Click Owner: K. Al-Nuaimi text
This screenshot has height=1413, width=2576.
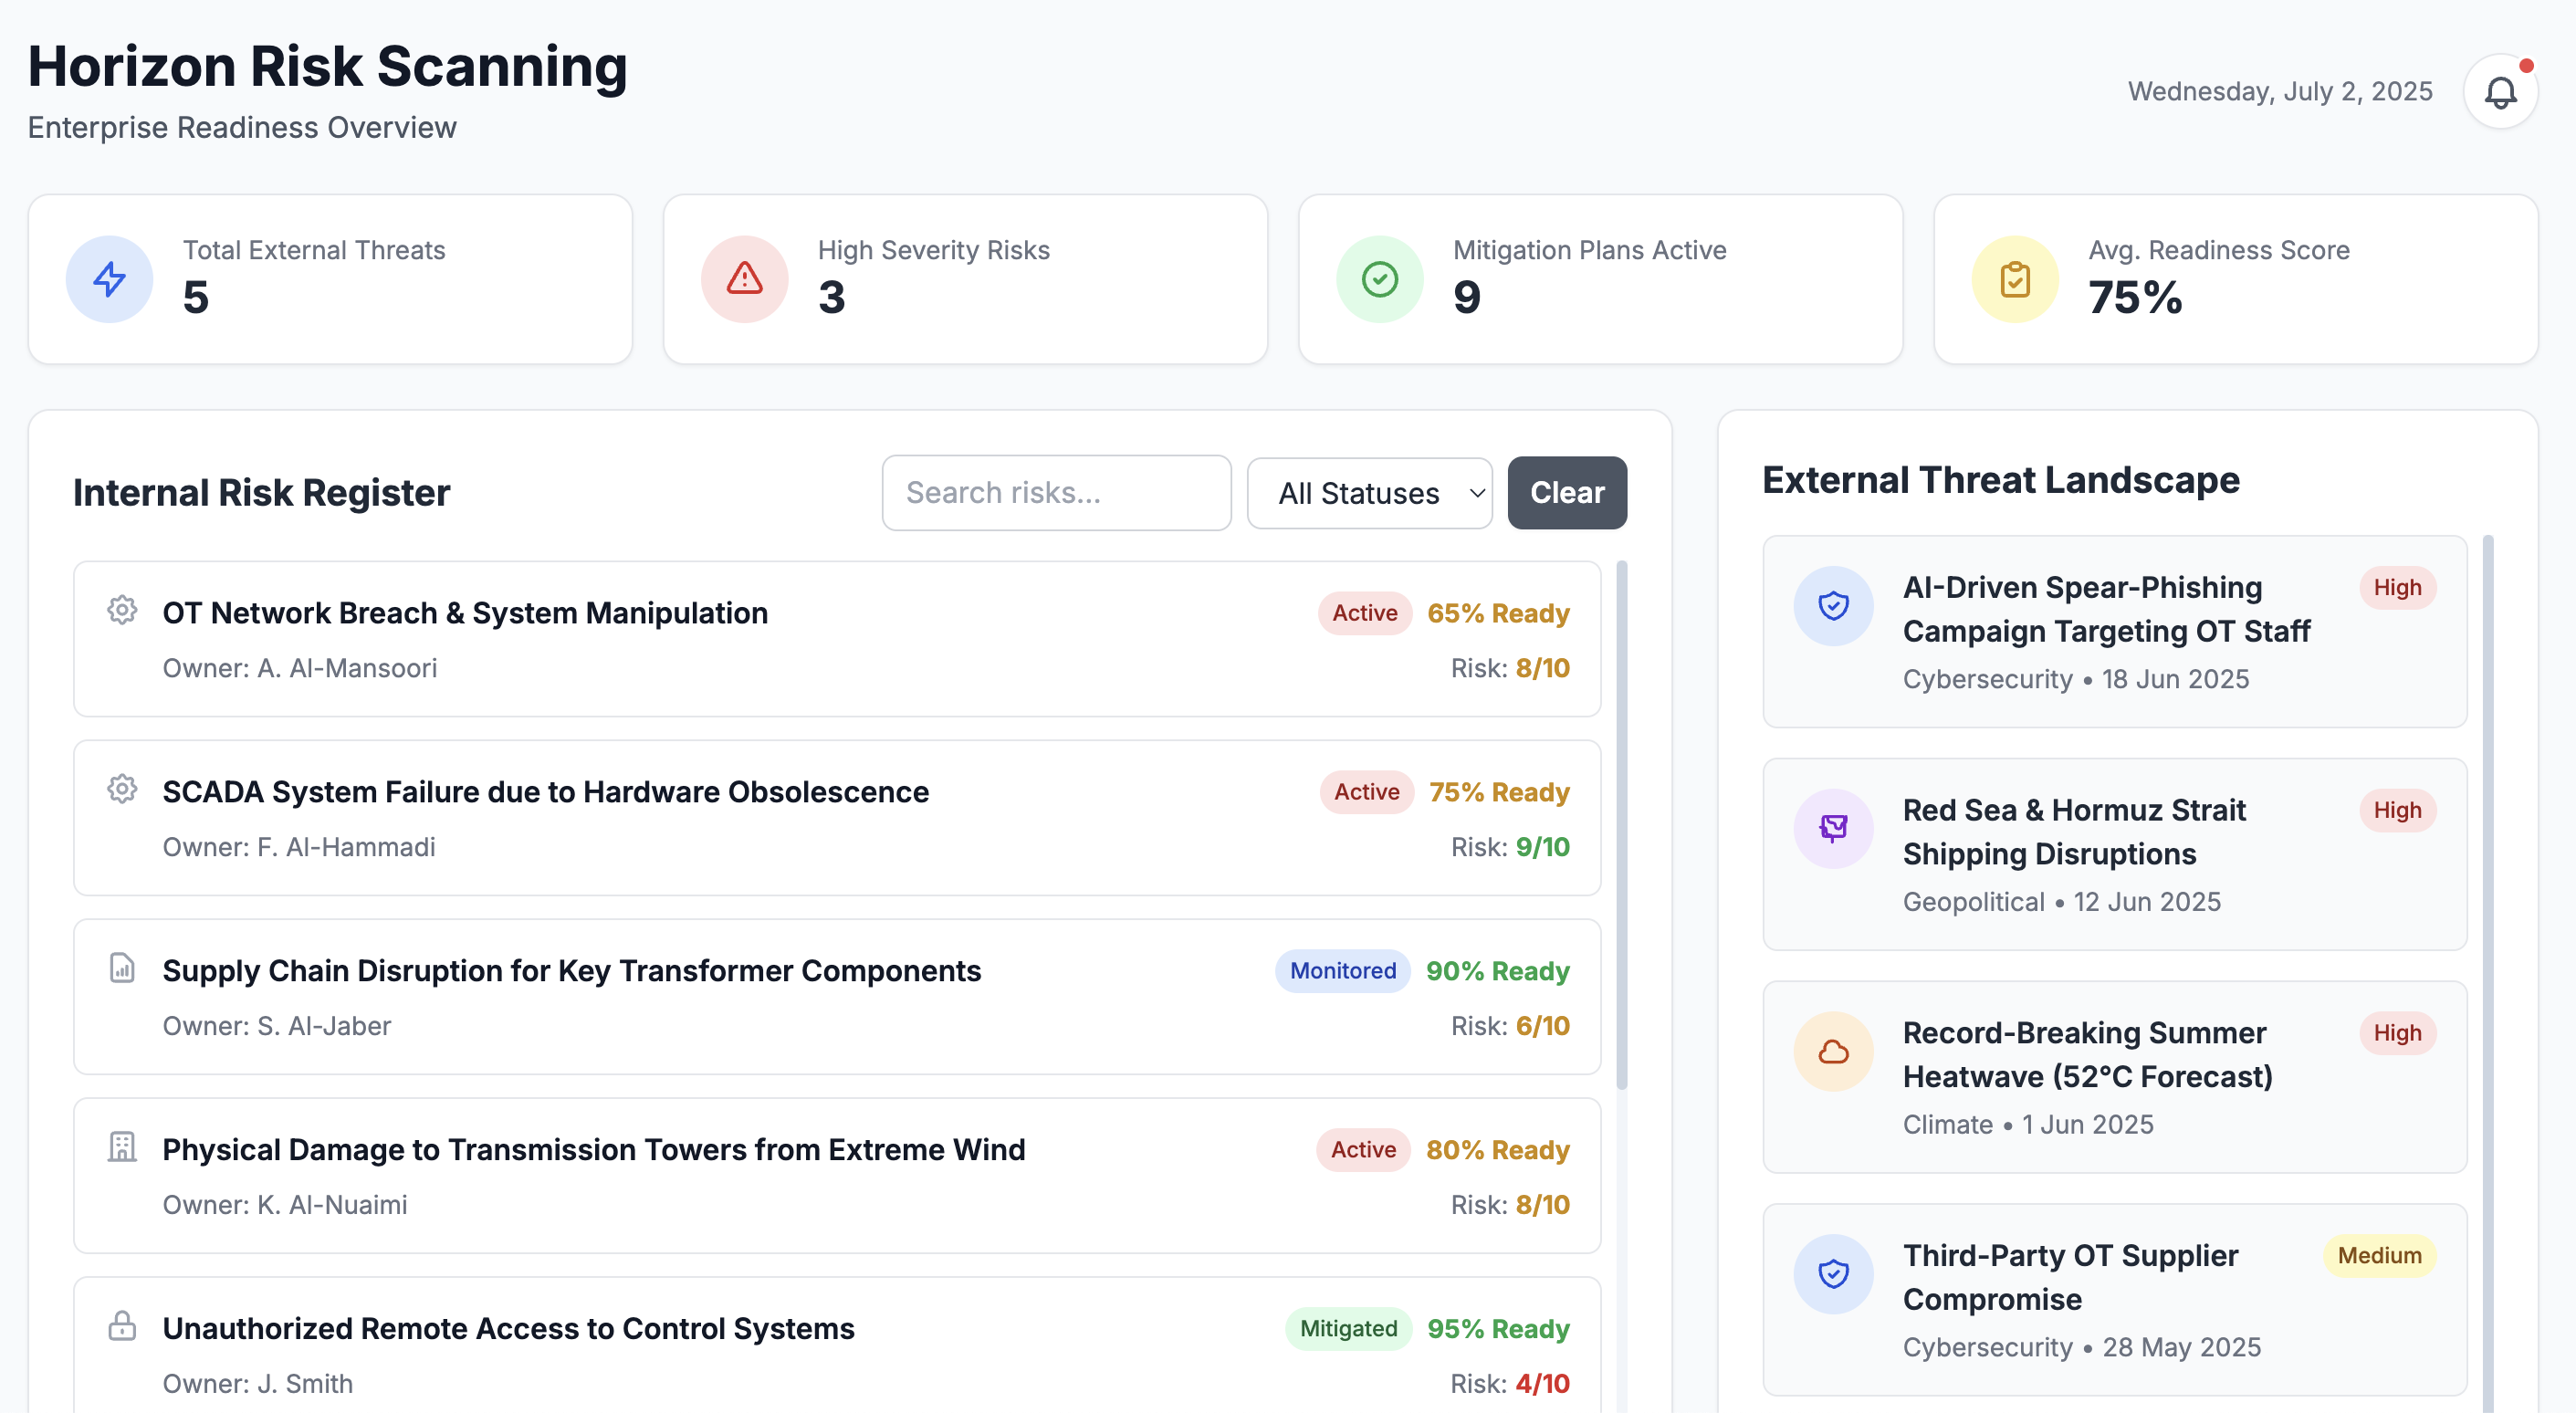[285, 1205]
